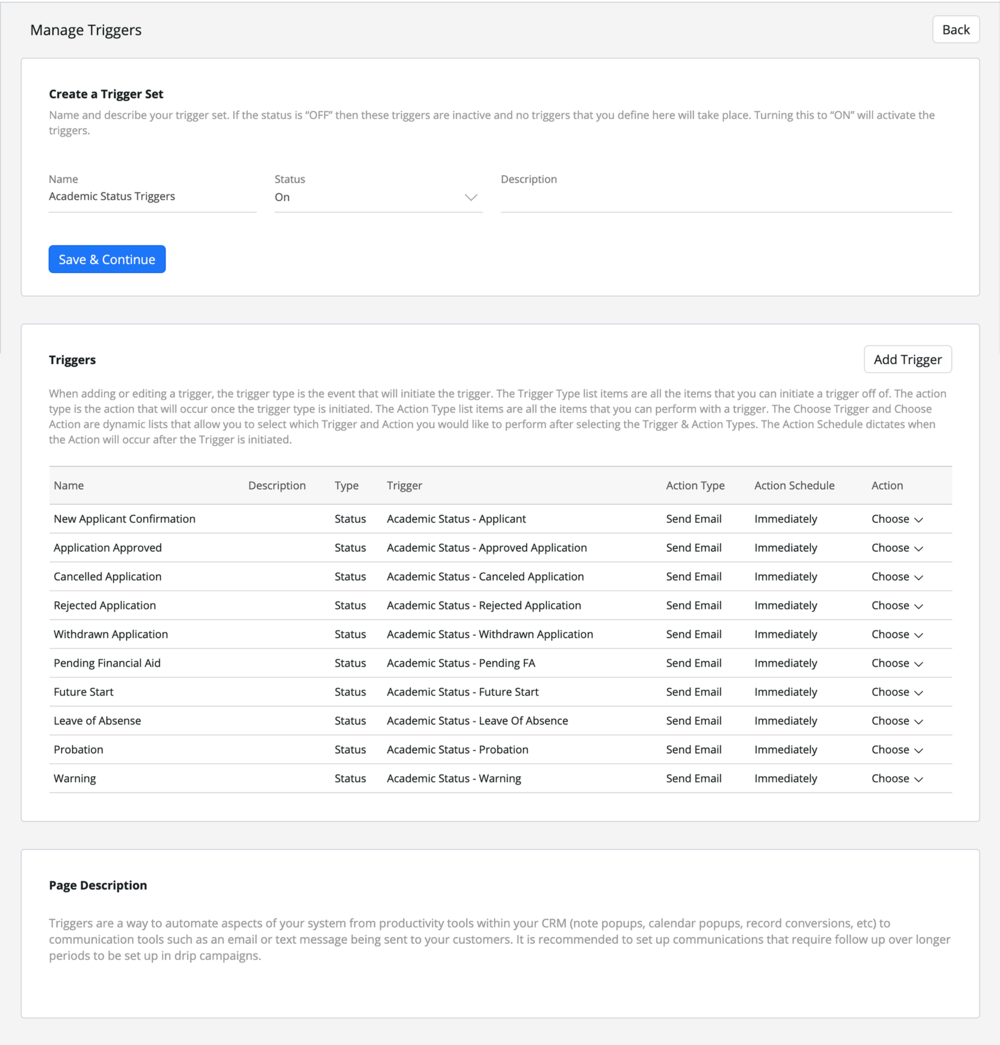Click 'Academic Status - Canceled Application' cell

(485, 576)
